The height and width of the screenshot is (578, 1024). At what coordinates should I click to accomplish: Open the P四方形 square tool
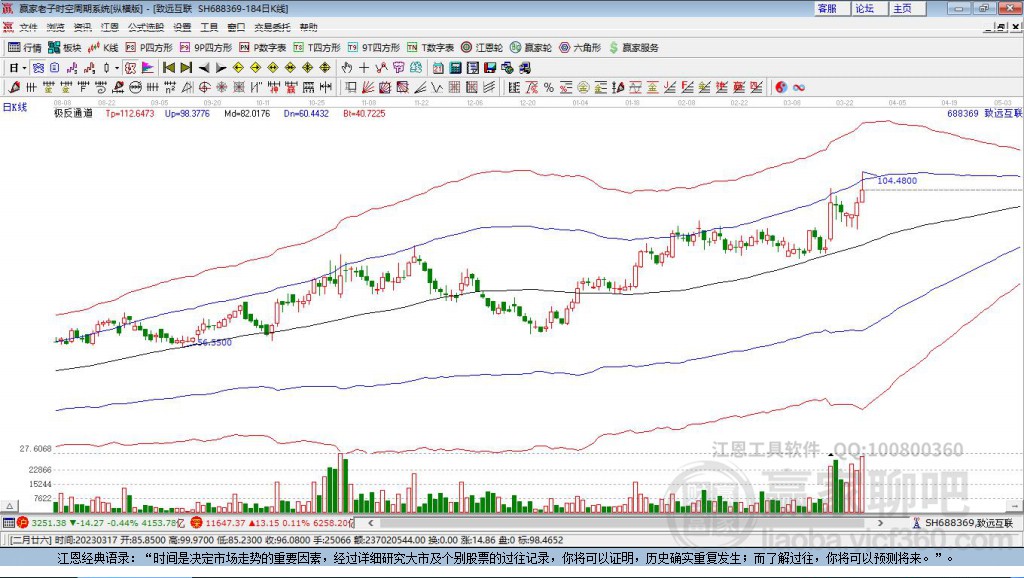point(149,48)
